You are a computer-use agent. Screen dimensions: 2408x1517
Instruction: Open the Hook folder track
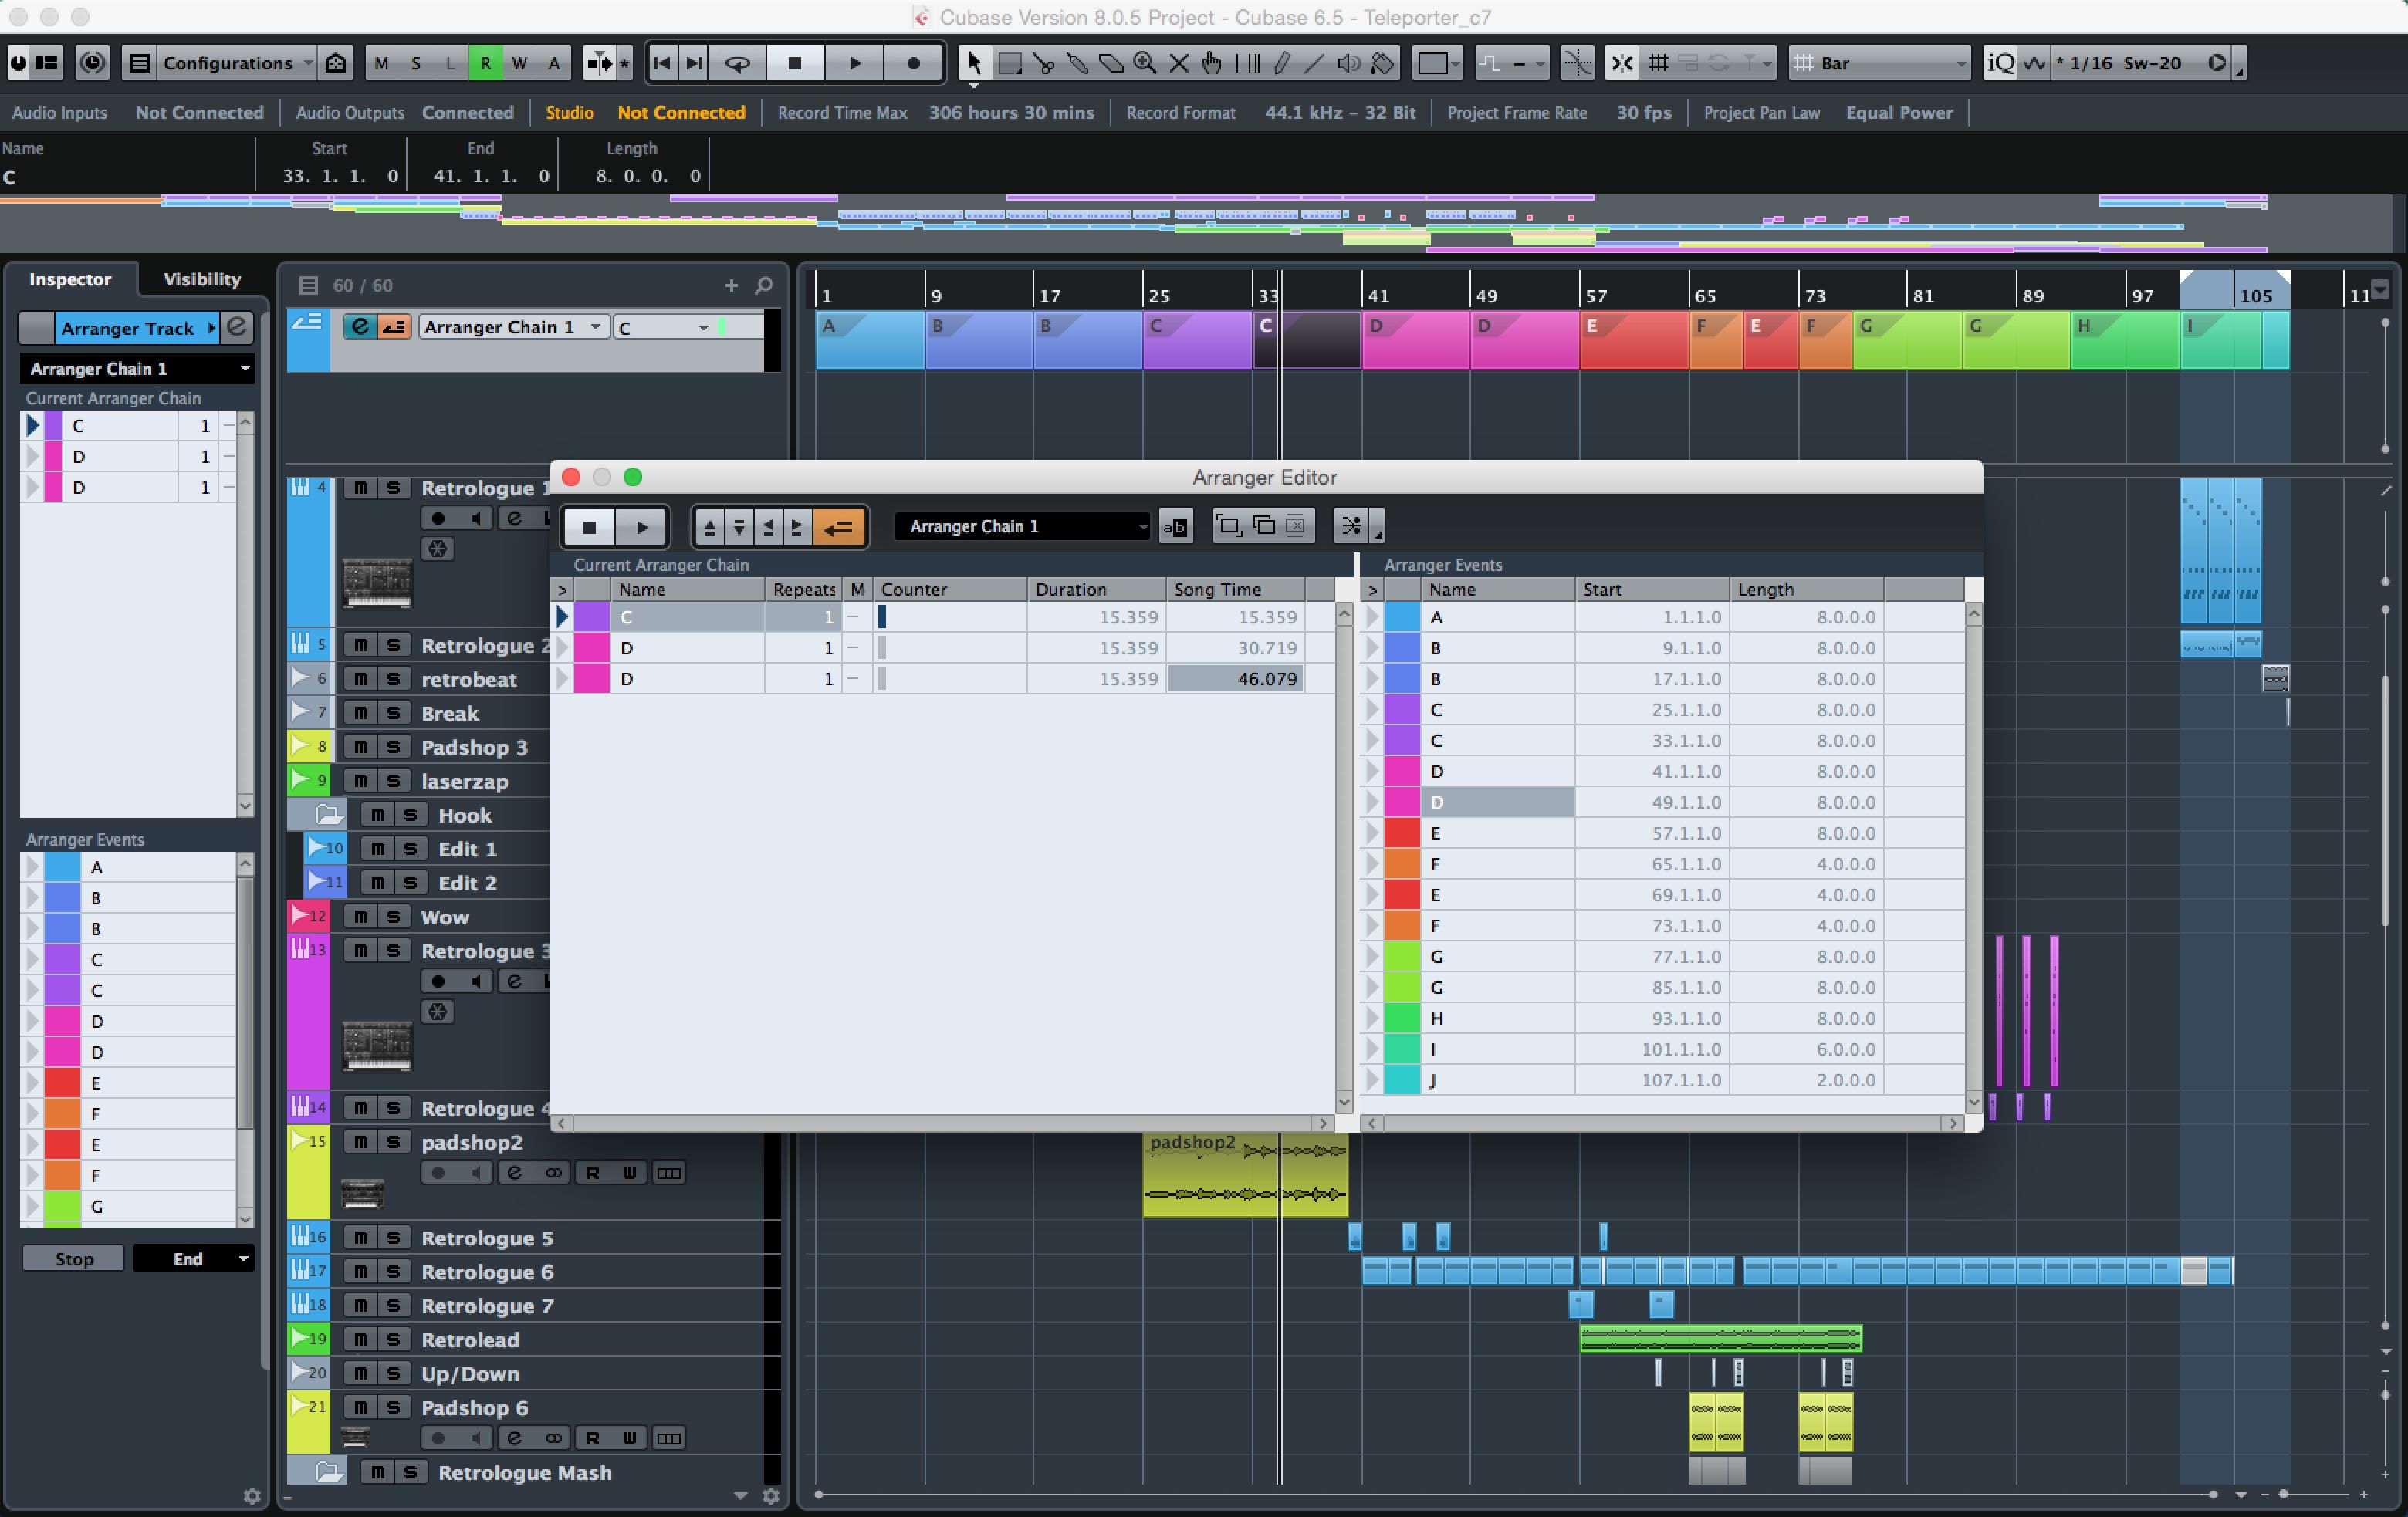(x=329, y=815)
